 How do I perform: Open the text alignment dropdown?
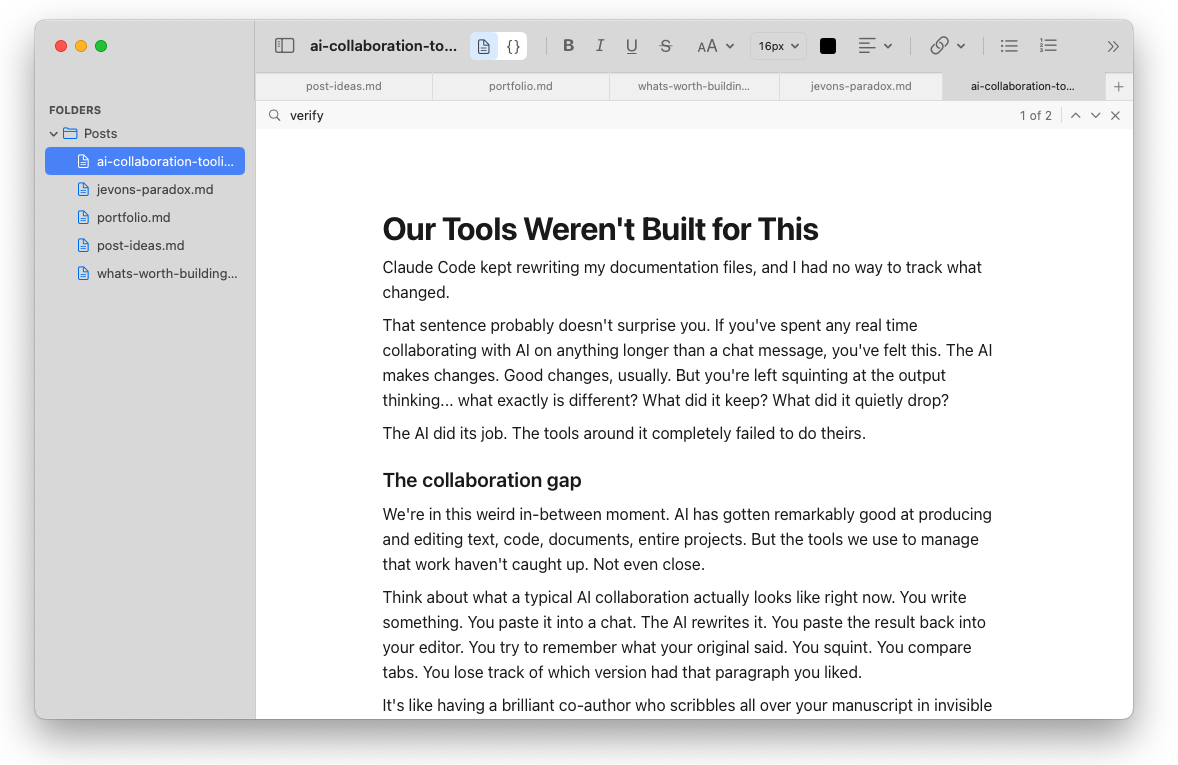875,46
